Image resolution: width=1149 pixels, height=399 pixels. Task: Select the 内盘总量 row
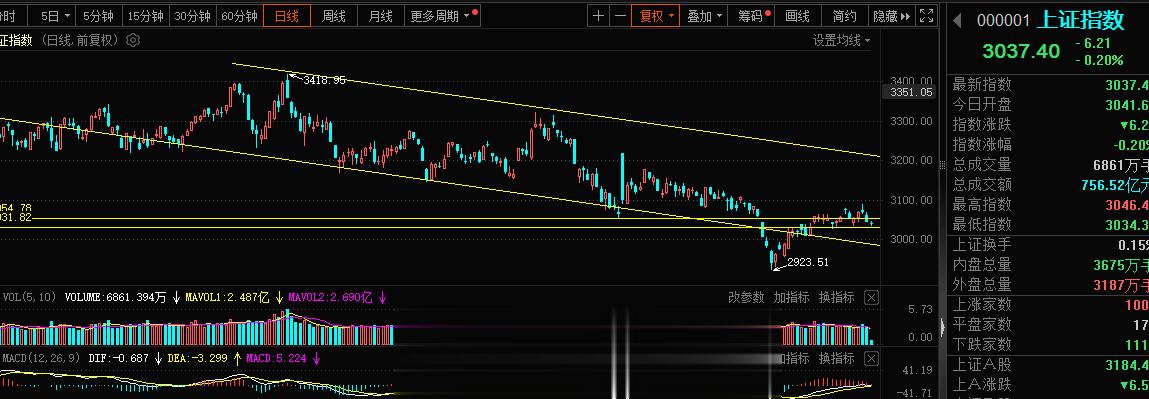point(1048,265)
